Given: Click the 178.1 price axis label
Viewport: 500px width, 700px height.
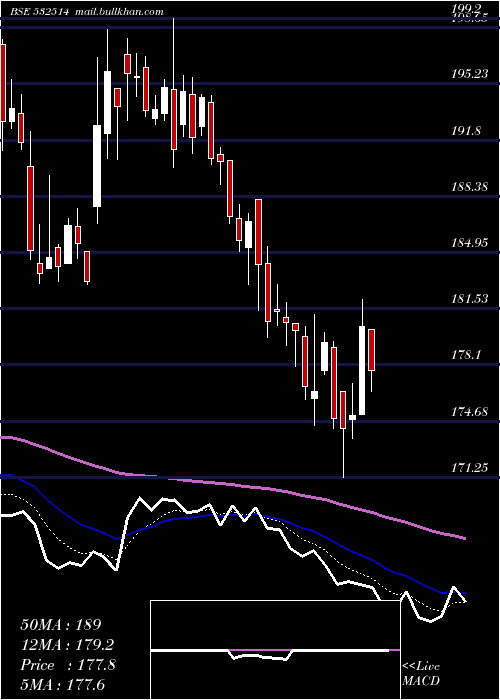Looking at the screenshot, I should point(466,355).
